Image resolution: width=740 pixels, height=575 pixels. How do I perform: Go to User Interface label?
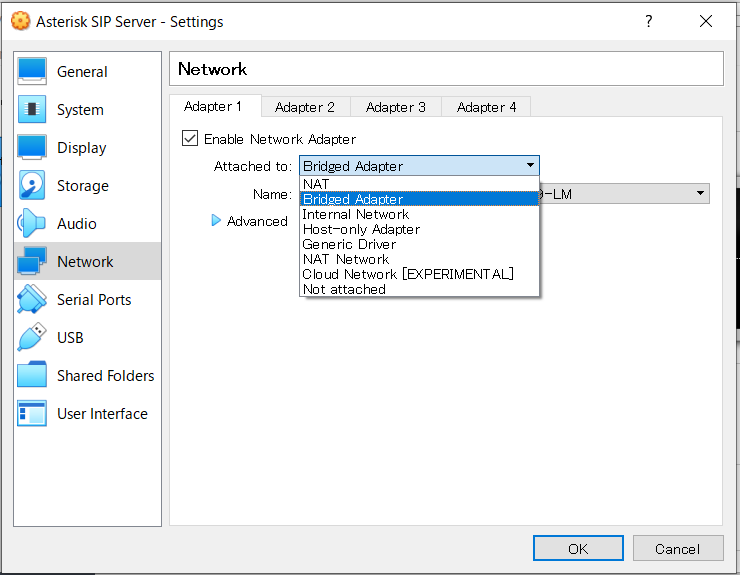pos(102,414)
